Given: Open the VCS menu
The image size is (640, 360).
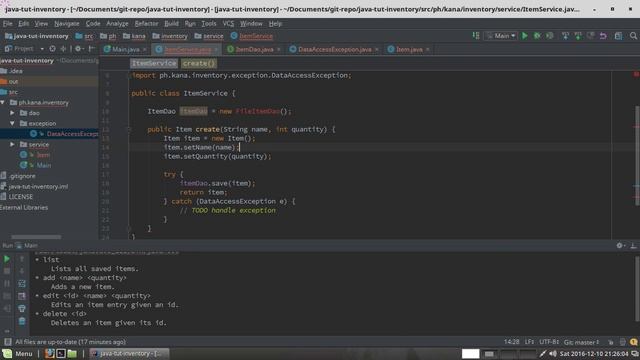Looking at the screenshot, I should coord(228,24).
